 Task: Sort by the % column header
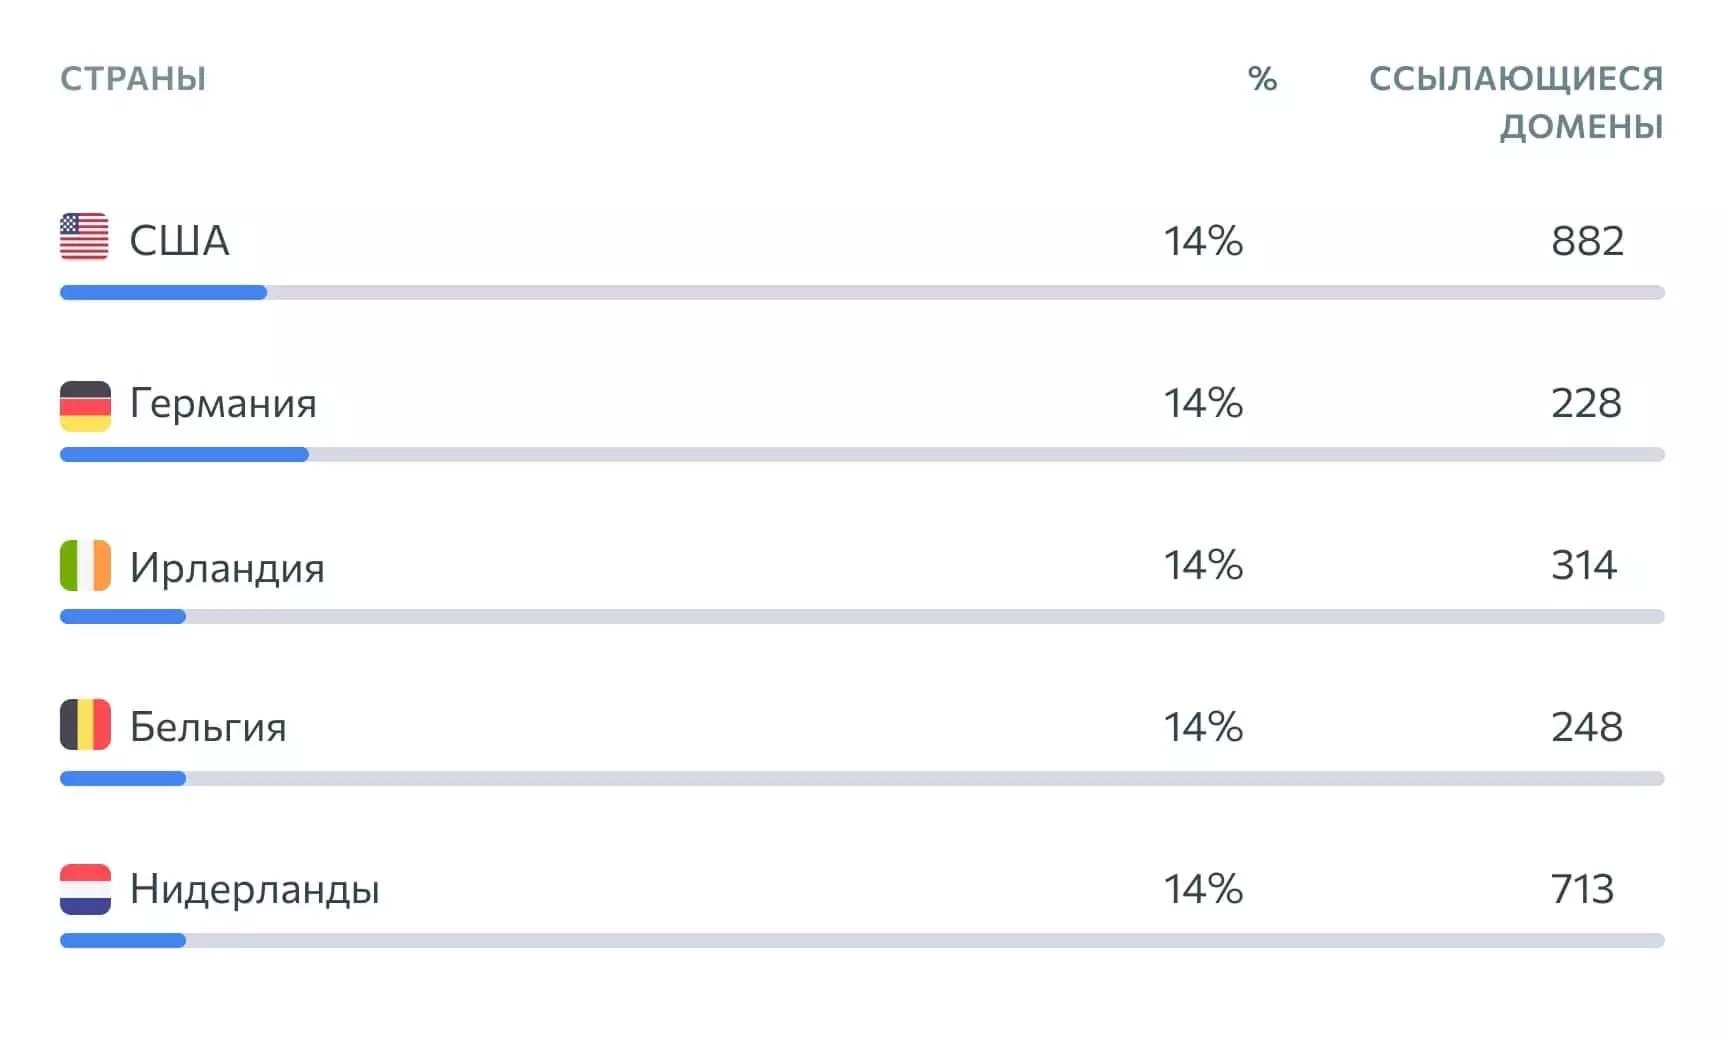tap(1262, 78)
